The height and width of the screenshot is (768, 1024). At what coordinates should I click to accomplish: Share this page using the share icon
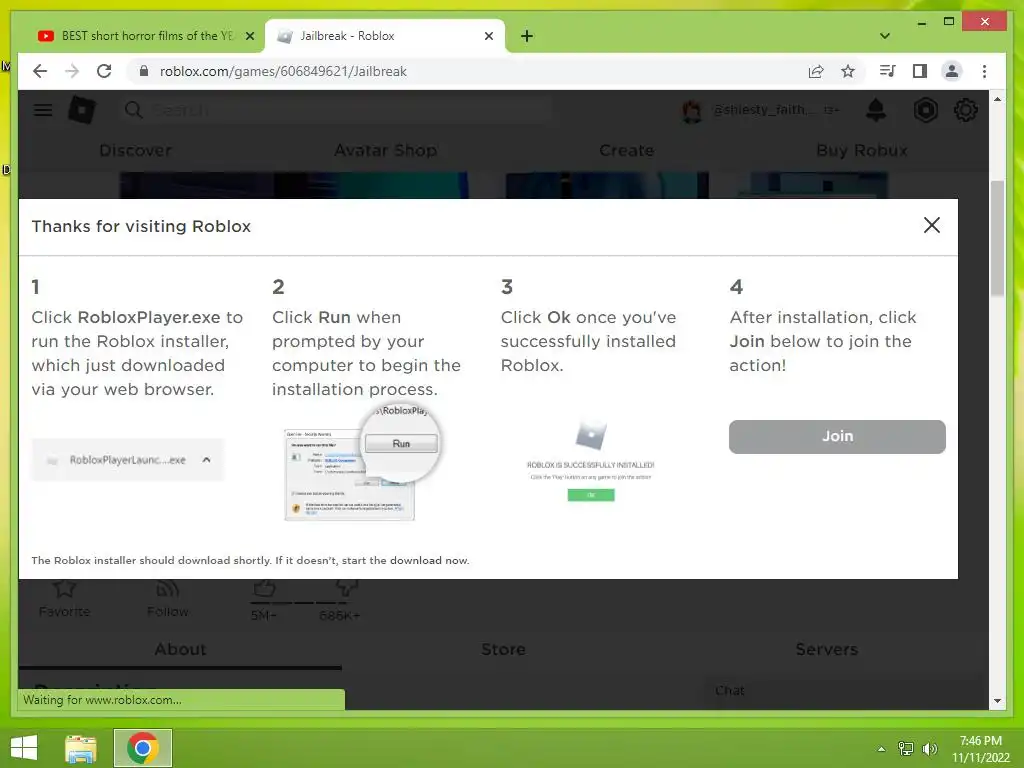816,71
